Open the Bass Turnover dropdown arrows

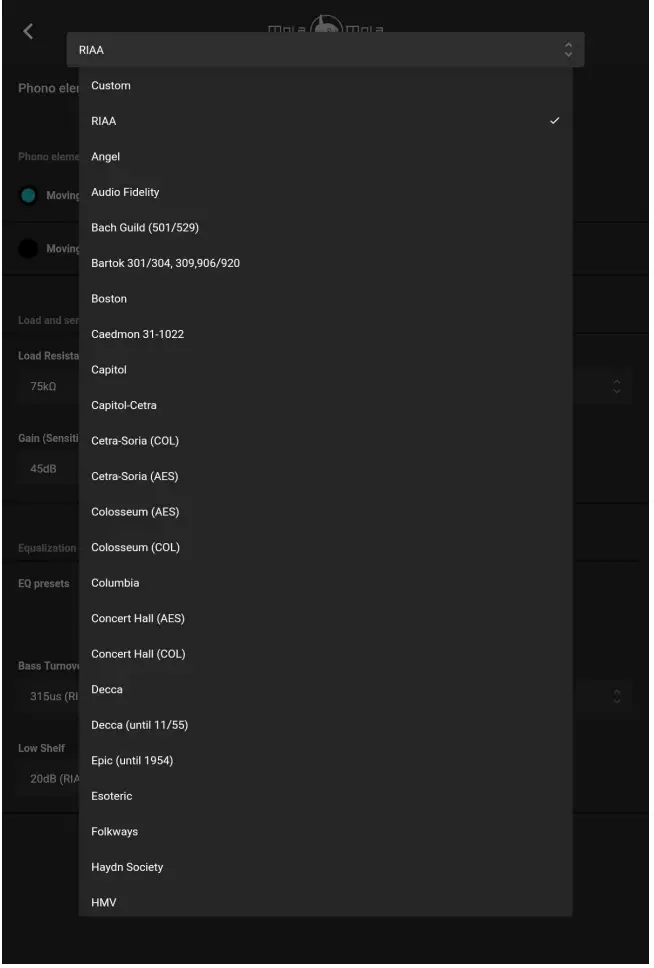617,696
